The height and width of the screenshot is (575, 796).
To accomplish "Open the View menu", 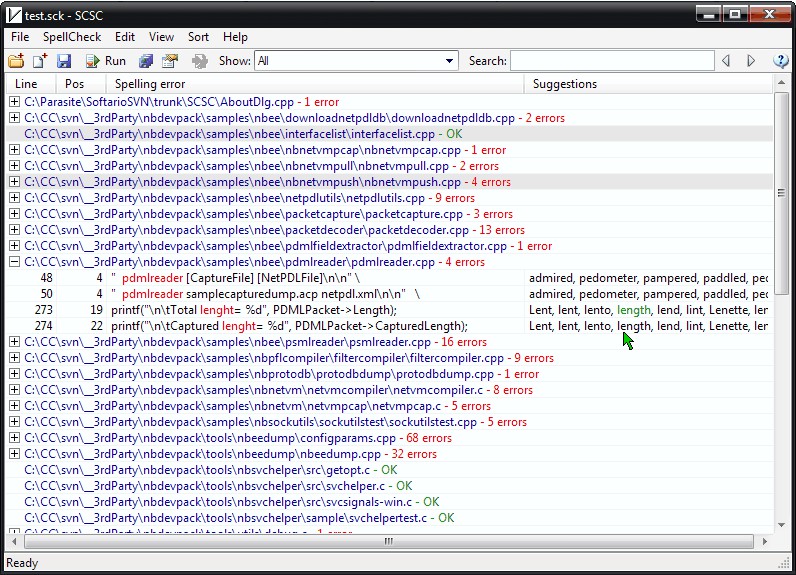I will point(161,37).
